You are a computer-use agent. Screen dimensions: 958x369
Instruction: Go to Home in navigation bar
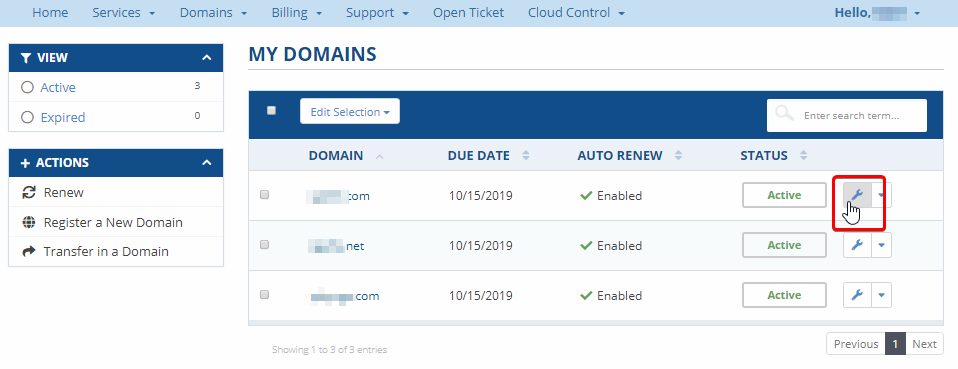coord(50,13)
